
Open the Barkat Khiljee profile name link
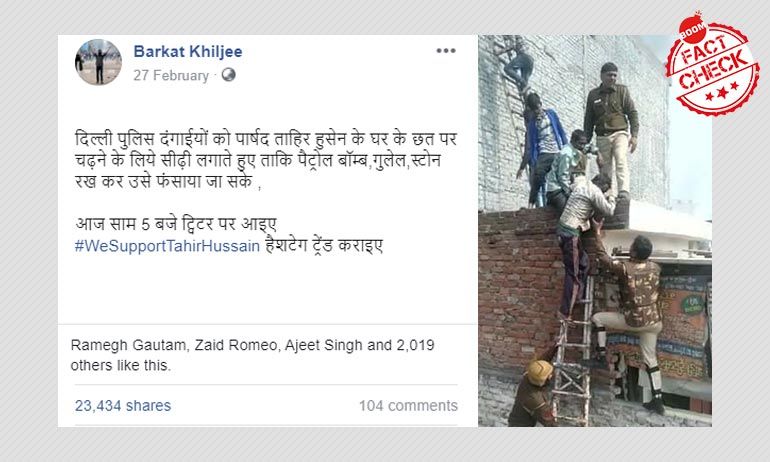pyautogui.click(x=187, y=52)
